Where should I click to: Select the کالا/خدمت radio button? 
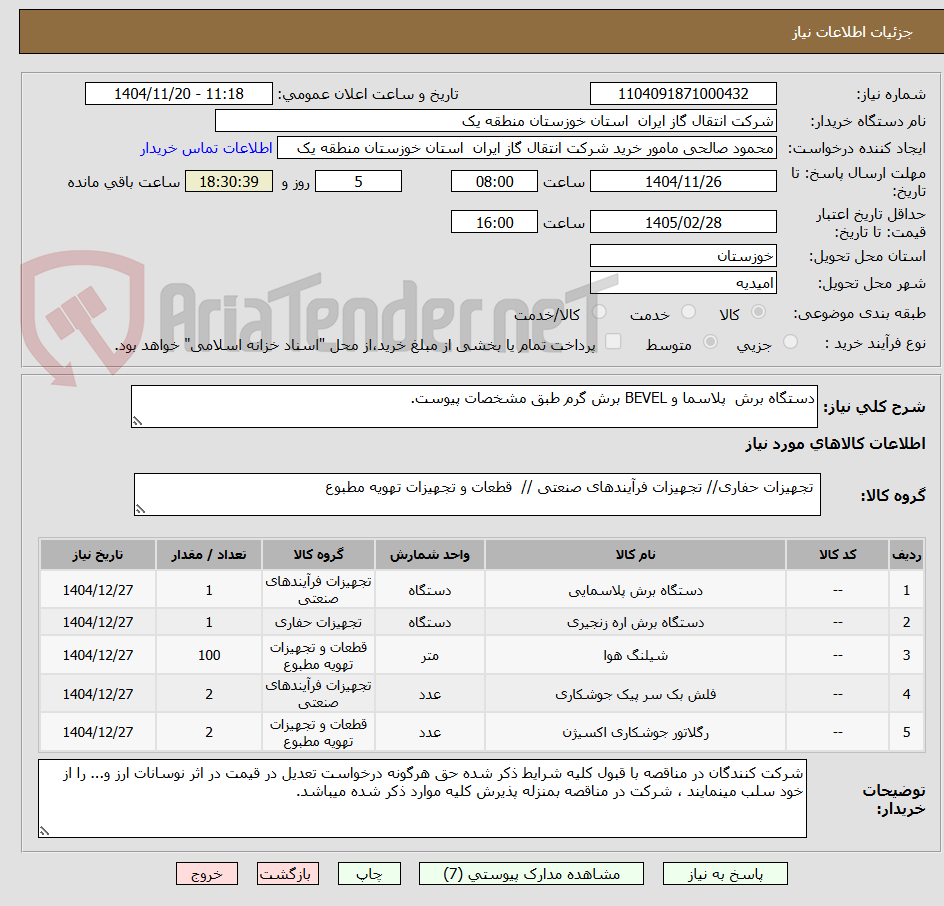coord(599,312)
